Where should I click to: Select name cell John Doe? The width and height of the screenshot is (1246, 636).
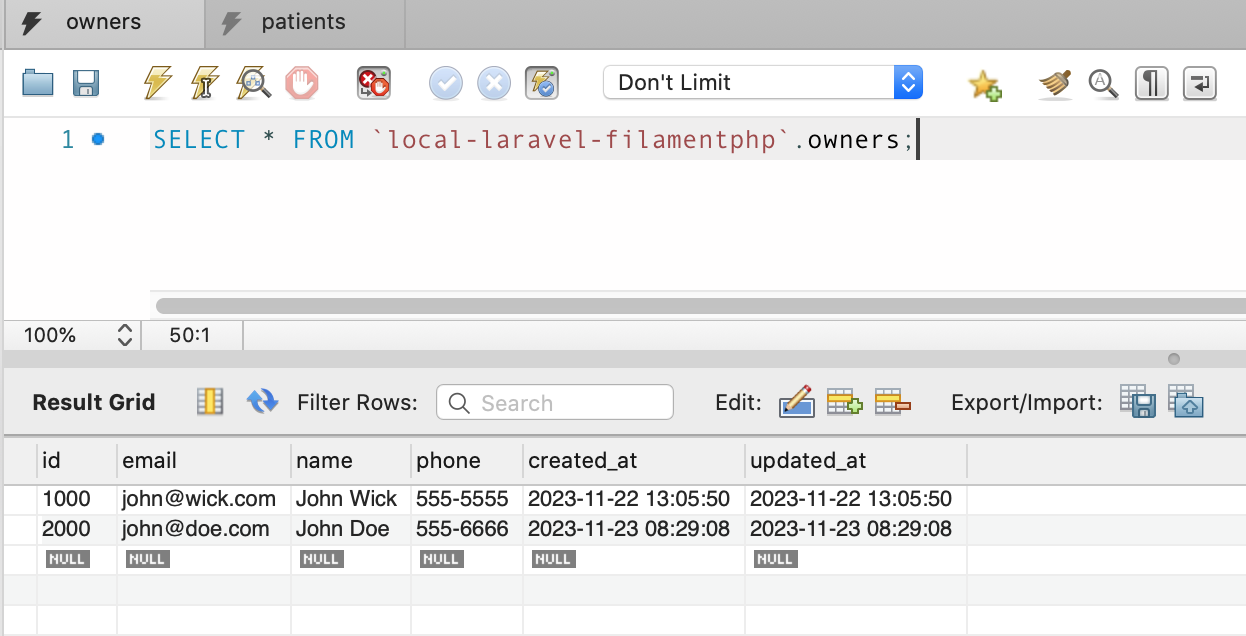click(x=351, y=529)
